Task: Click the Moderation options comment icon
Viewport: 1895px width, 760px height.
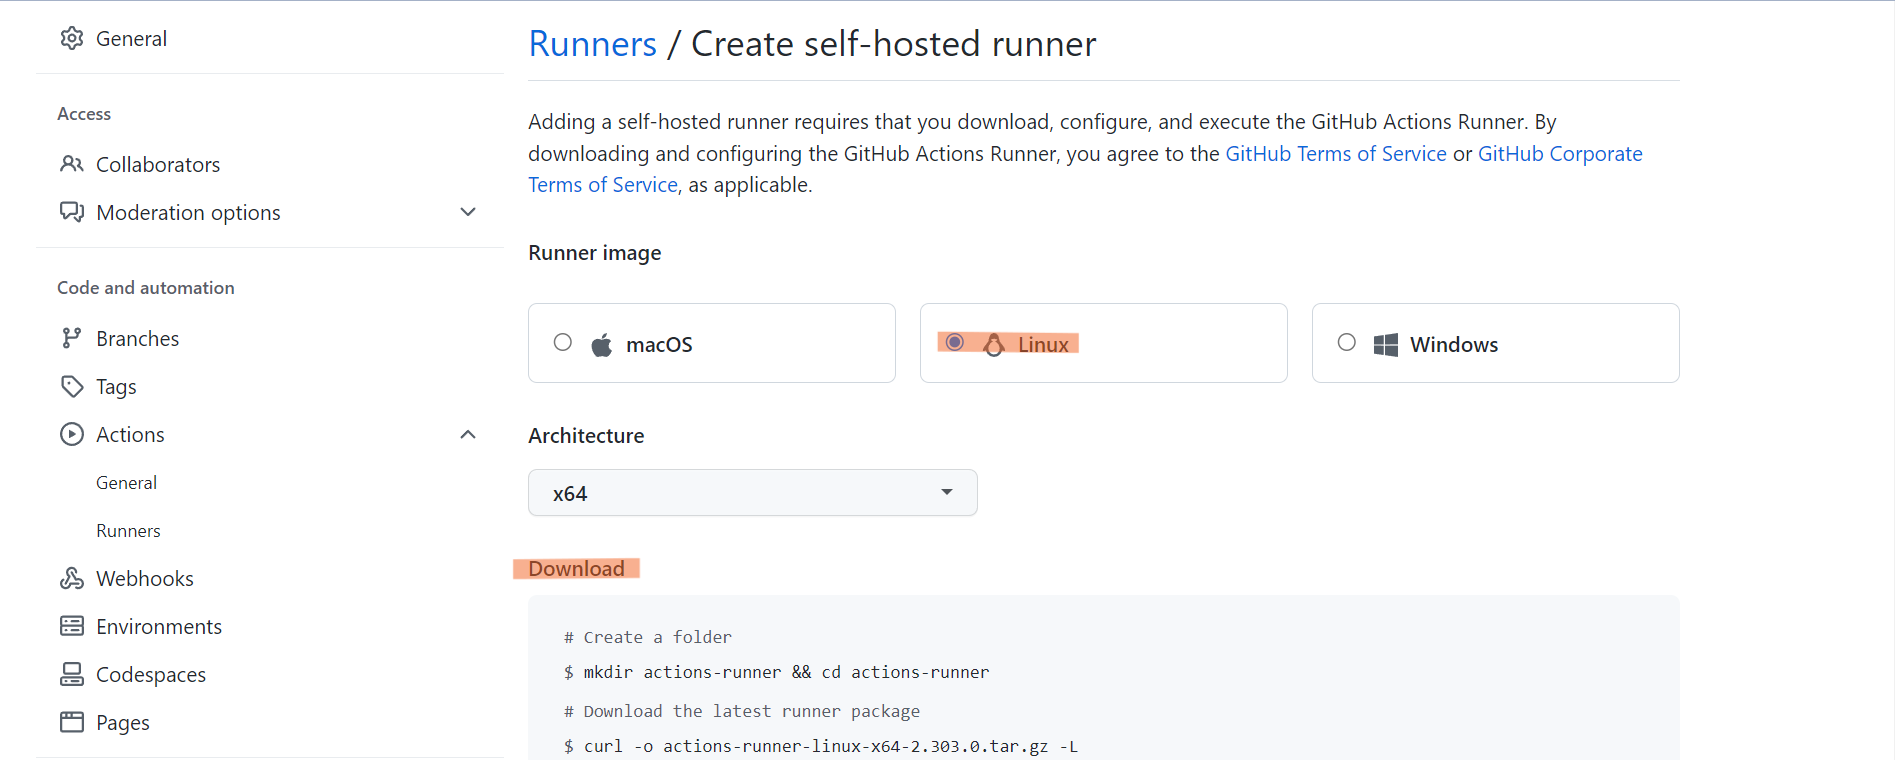Action: (x=72, y=212)
